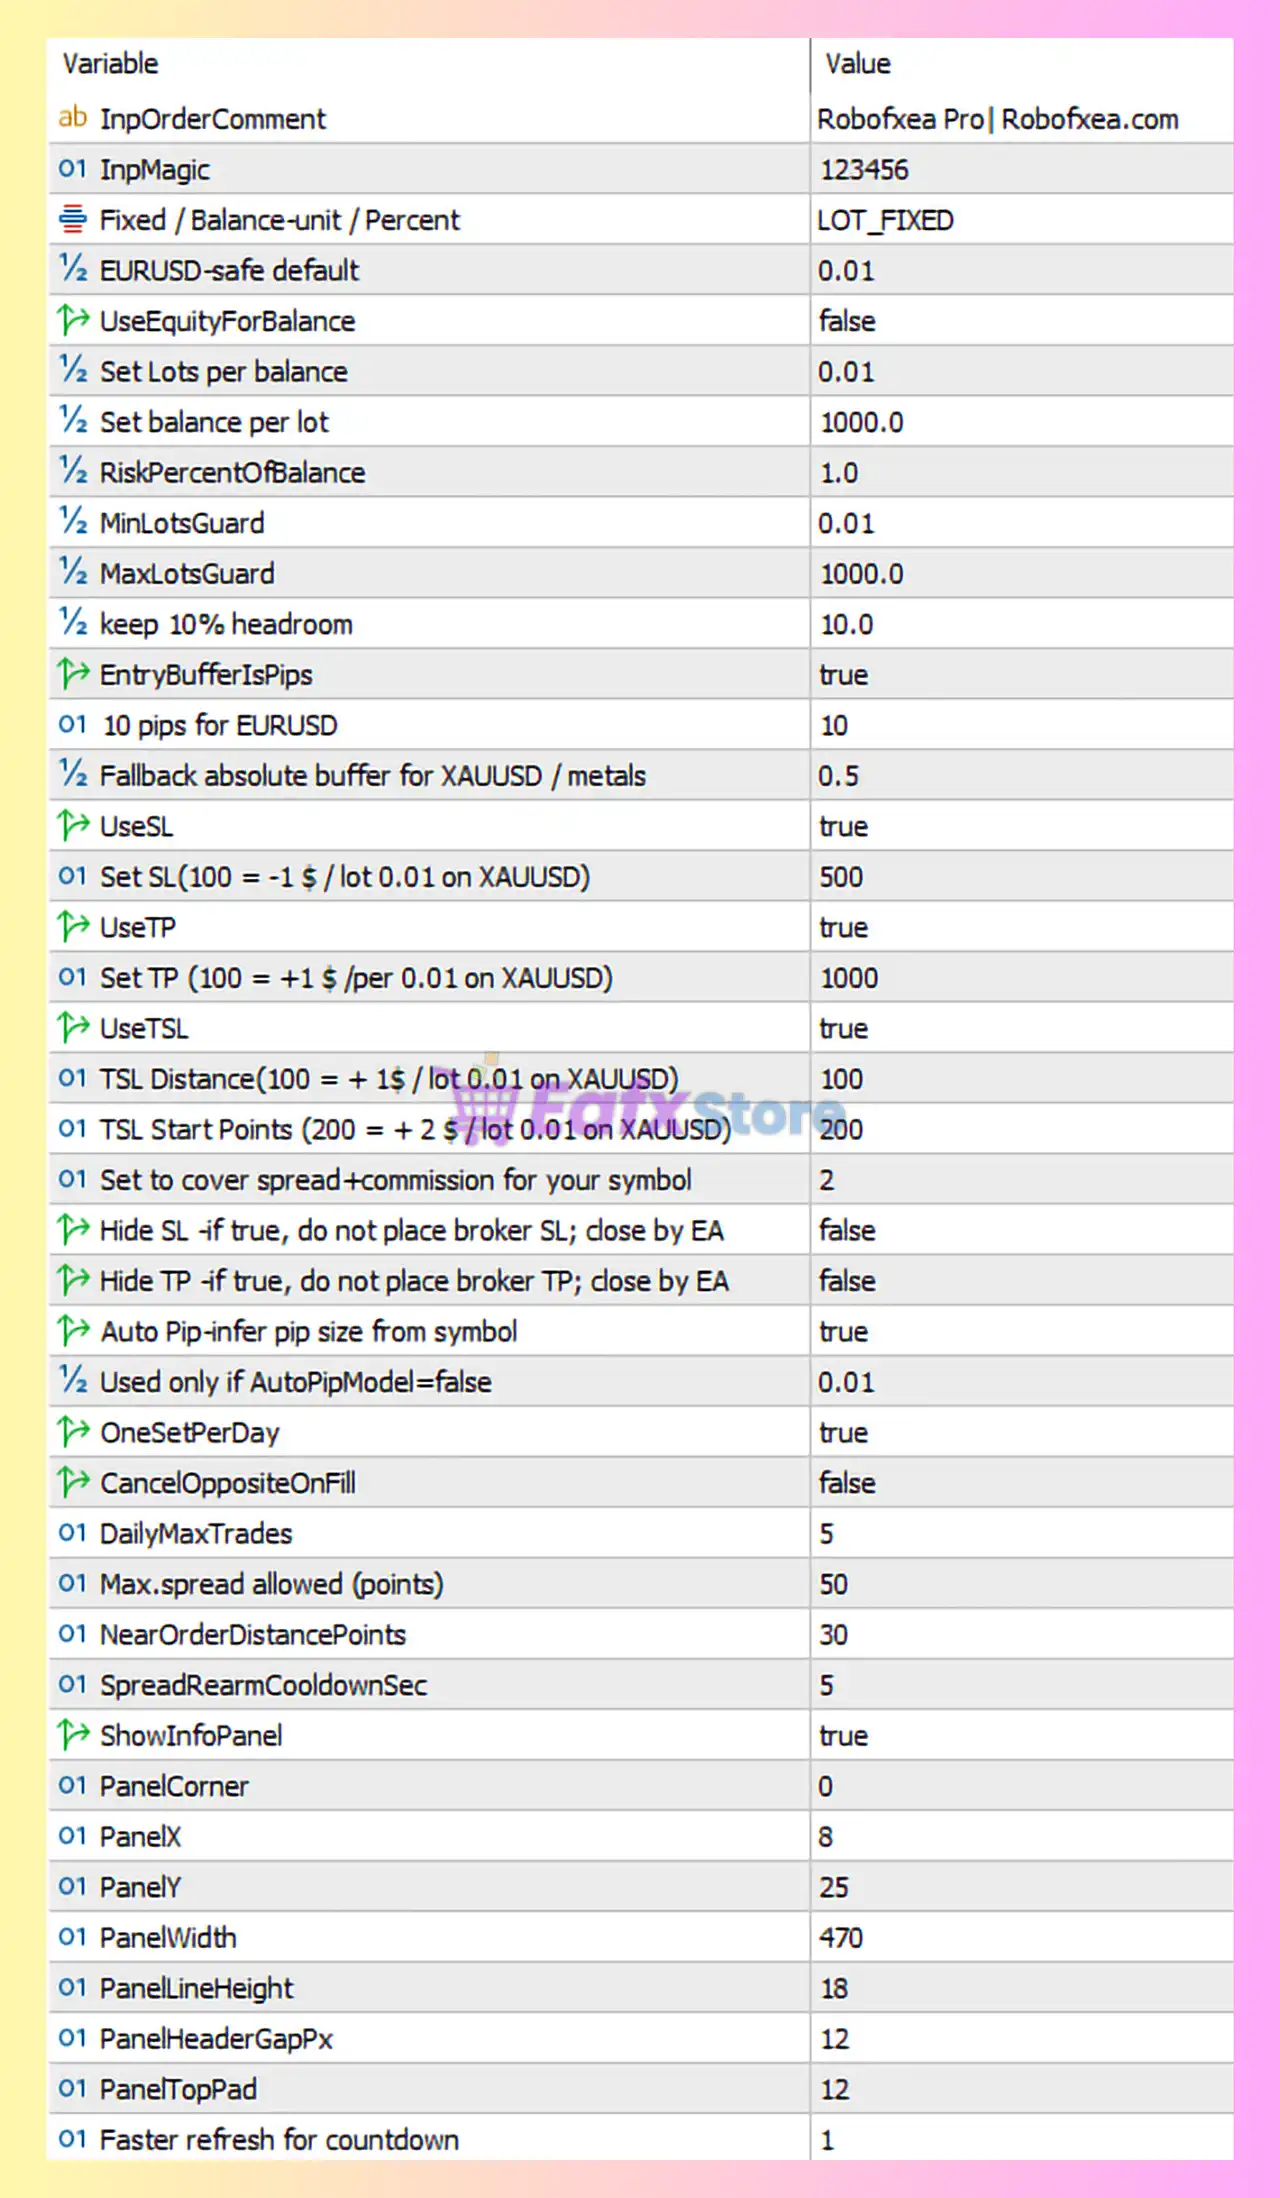Click the bool icon beside UseEquityForBalance
The height and width of the screenshot is (2198, 1280).
coord(72,320)
